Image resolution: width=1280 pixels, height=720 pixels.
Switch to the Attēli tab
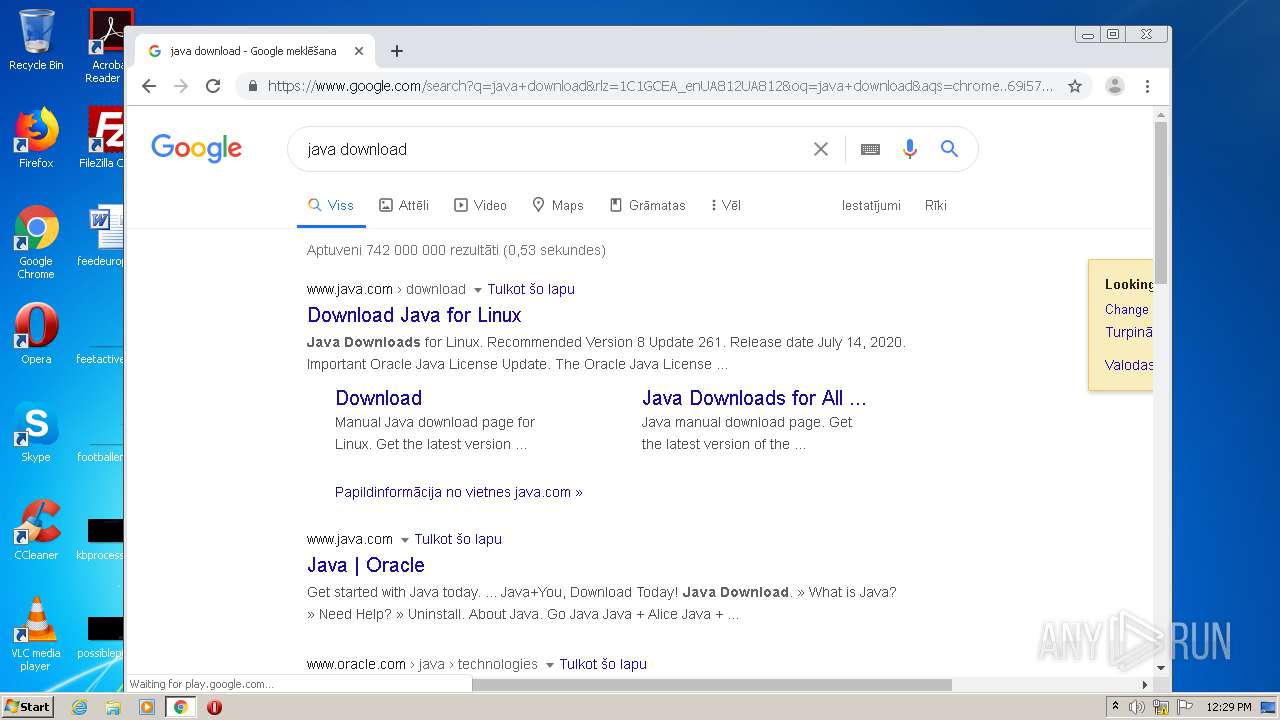point(404,205)
